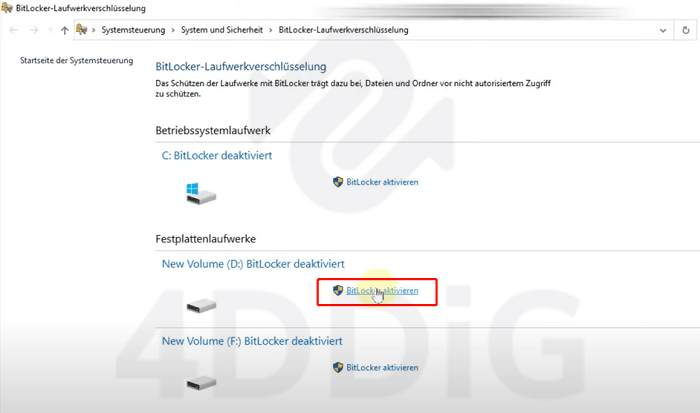Image resolution: width=700 pixels, height=413 pixels.
Task: Open Startseite der Systemsteuerung link
Action: (77, 60)
